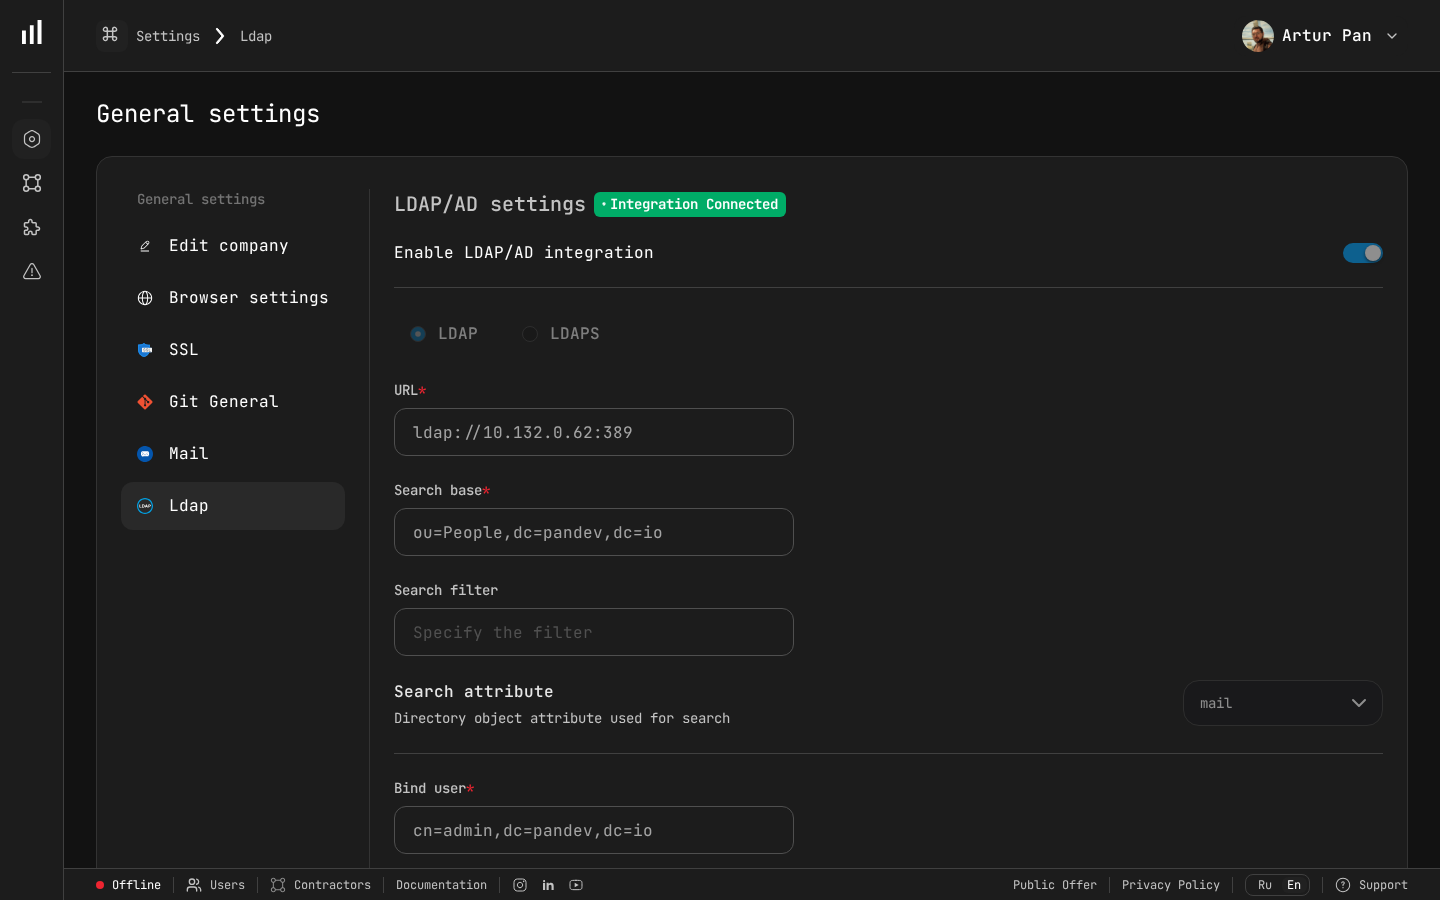Click the Support button in the footer

point(1372,885)
